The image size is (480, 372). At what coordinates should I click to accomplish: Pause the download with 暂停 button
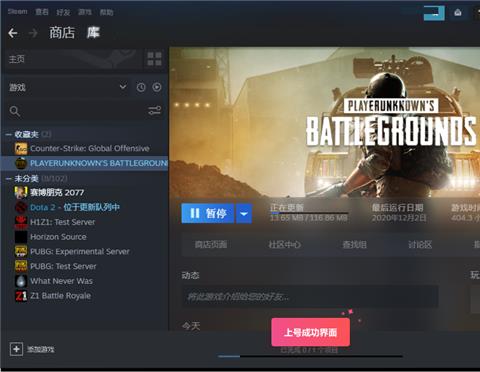coord(208,213)
